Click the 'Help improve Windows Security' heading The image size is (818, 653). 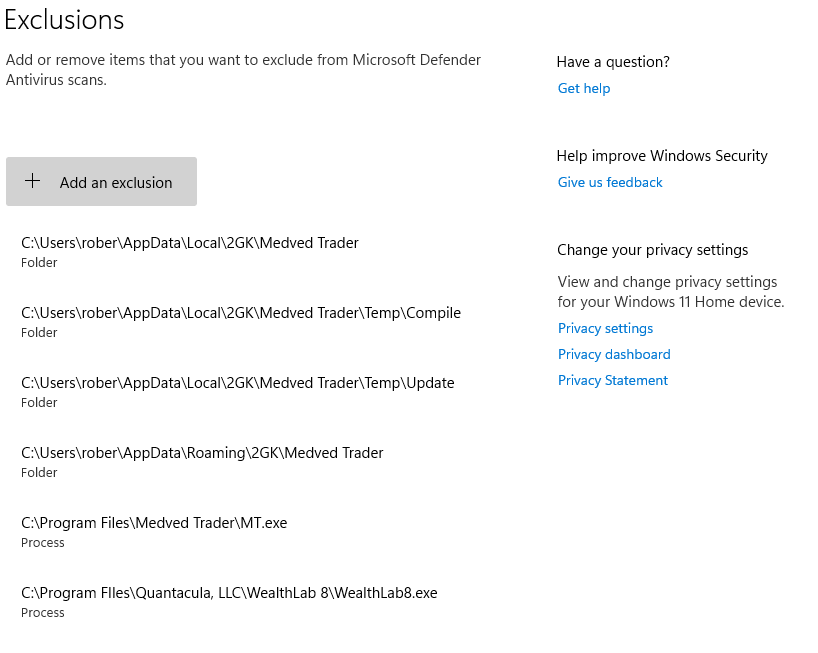click(x=662, y=156)
